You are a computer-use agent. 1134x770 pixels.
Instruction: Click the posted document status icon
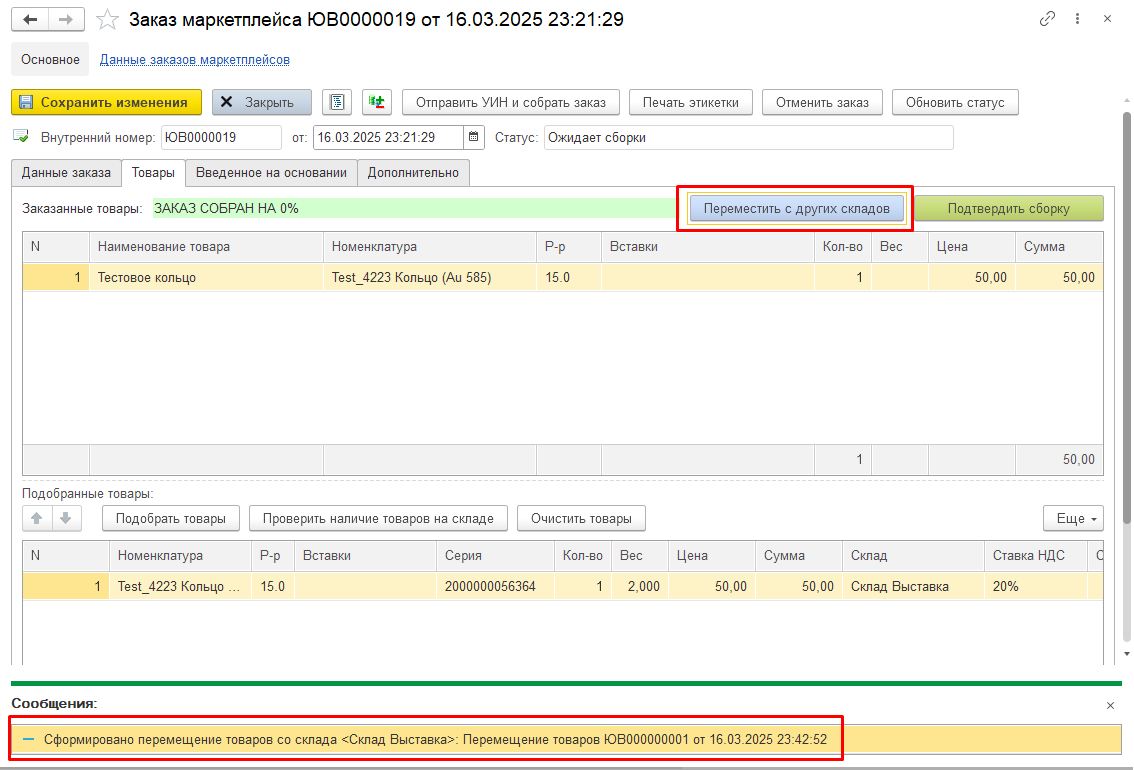21,137
